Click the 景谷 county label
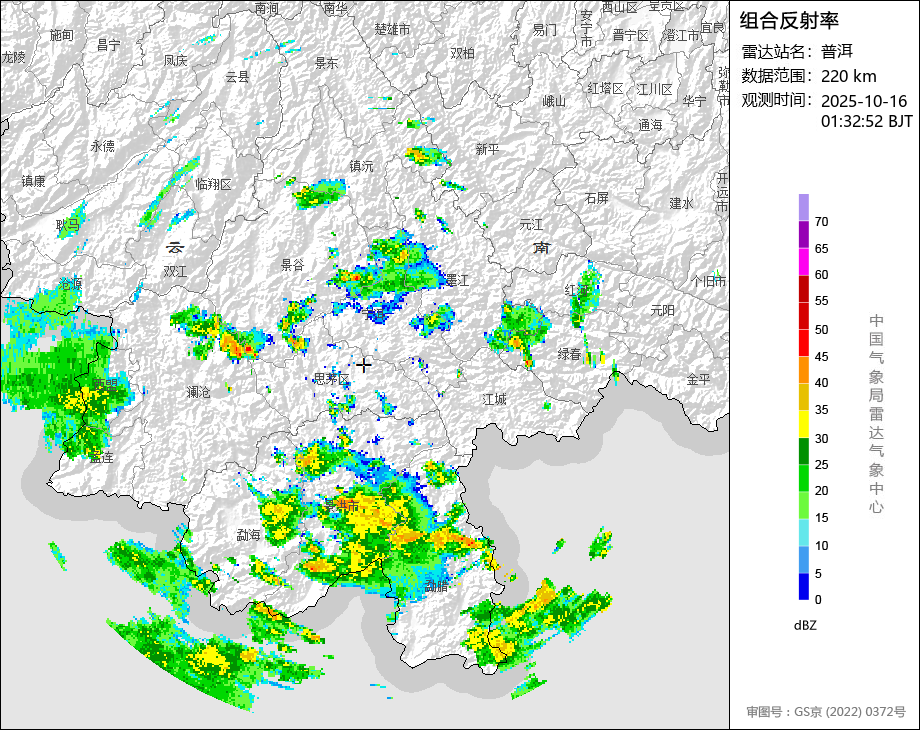Viewport: 920px width, 730px height. [292, 265]
